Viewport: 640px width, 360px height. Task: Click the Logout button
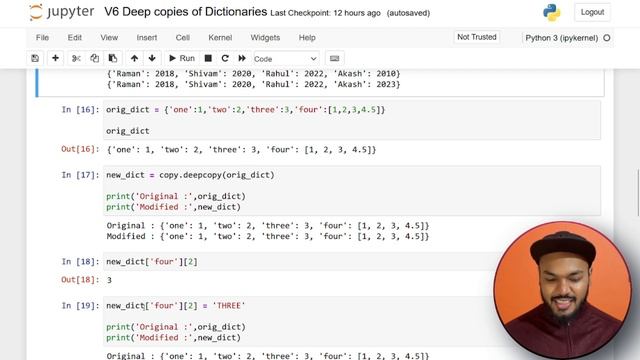click(592, 12)
